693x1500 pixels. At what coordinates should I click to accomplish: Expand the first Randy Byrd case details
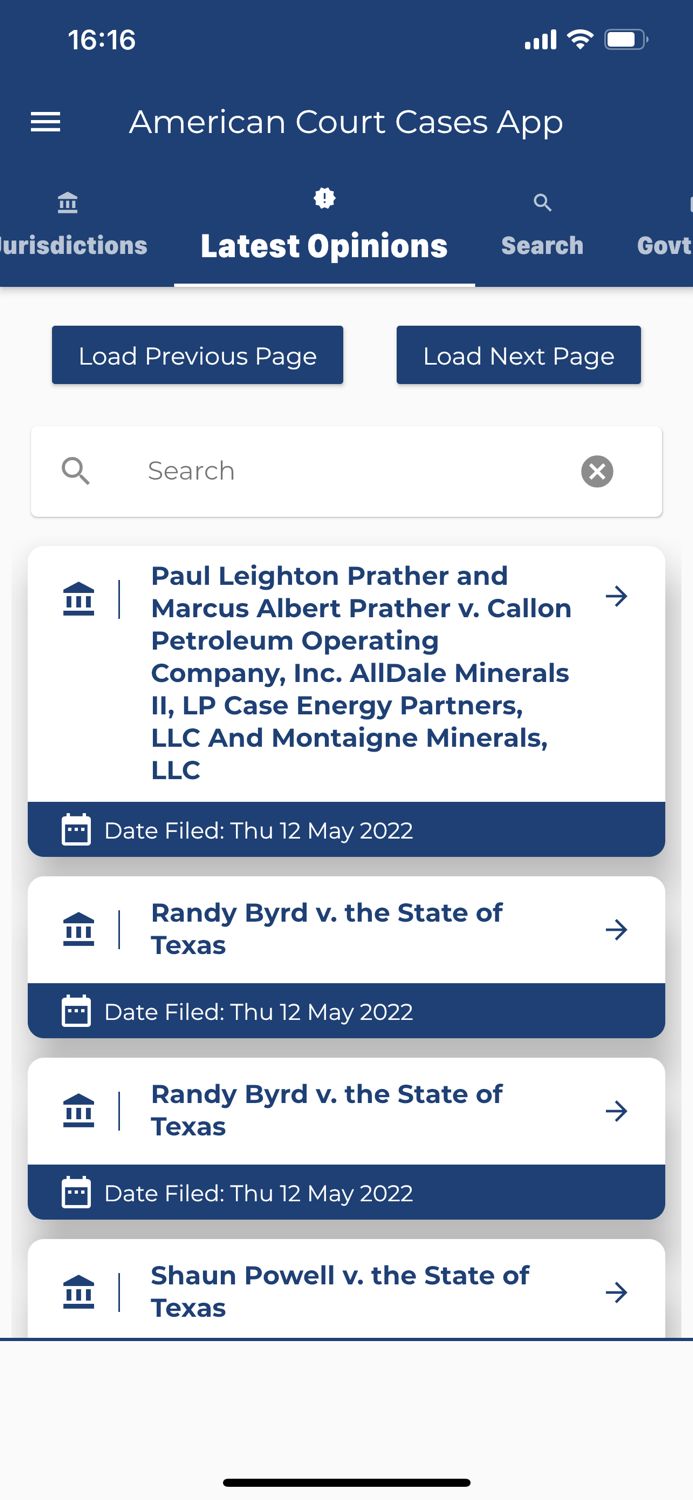click(617, 929)
